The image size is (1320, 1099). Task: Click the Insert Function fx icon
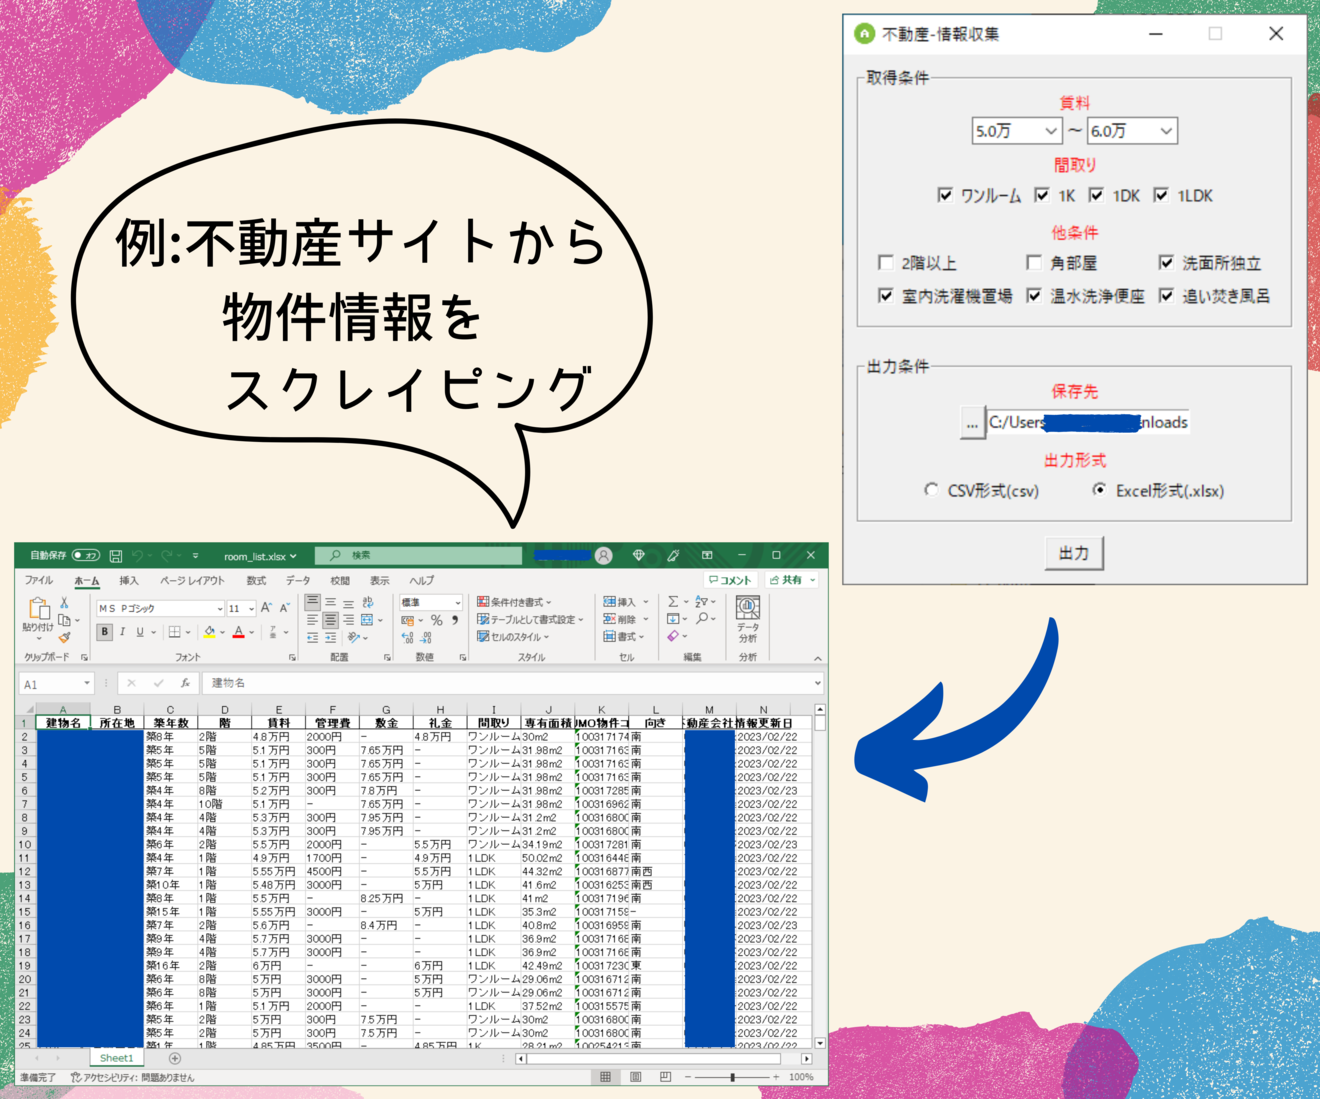(185, 683)
